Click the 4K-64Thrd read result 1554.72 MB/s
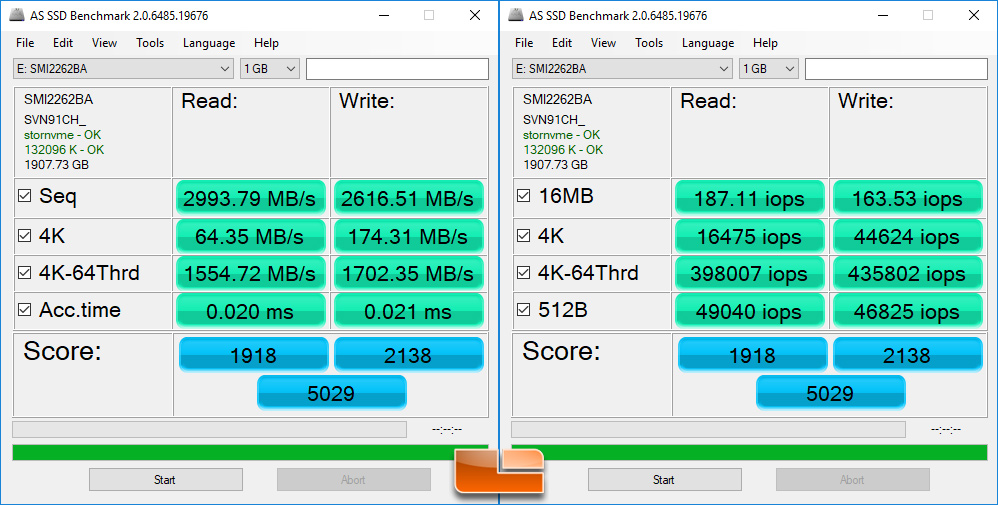 click(x=250, y=273)
